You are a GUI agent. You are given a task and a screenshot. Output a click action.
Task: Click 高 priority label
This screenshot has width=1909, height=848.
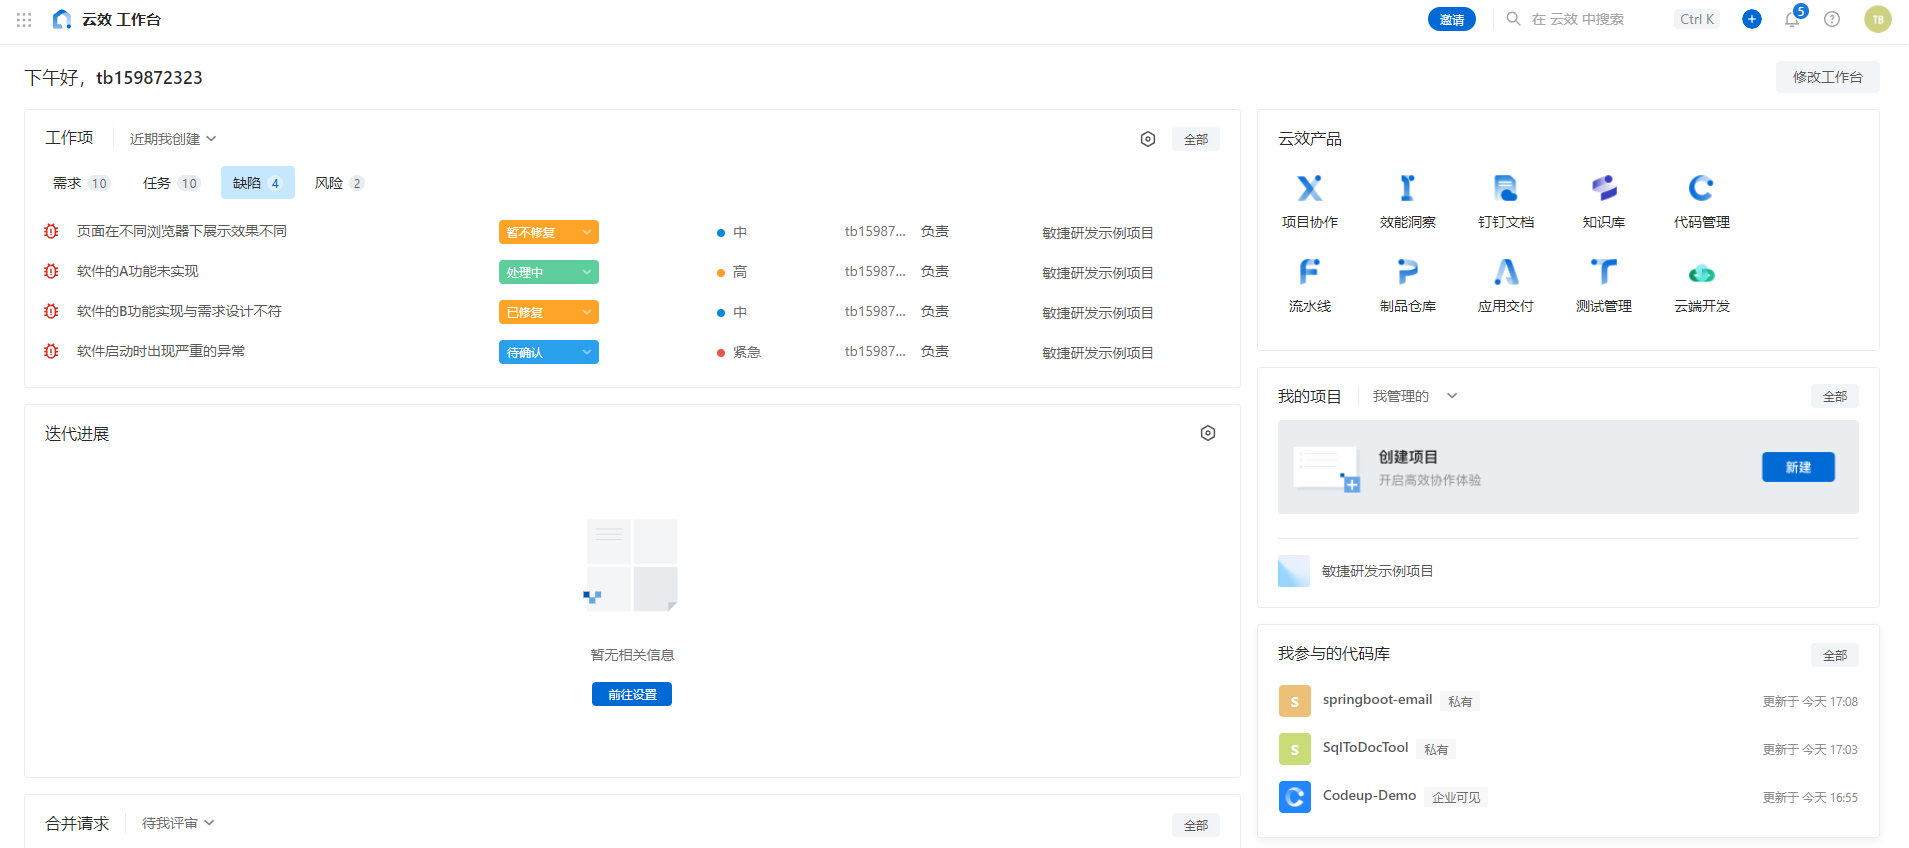coord(739,272)
